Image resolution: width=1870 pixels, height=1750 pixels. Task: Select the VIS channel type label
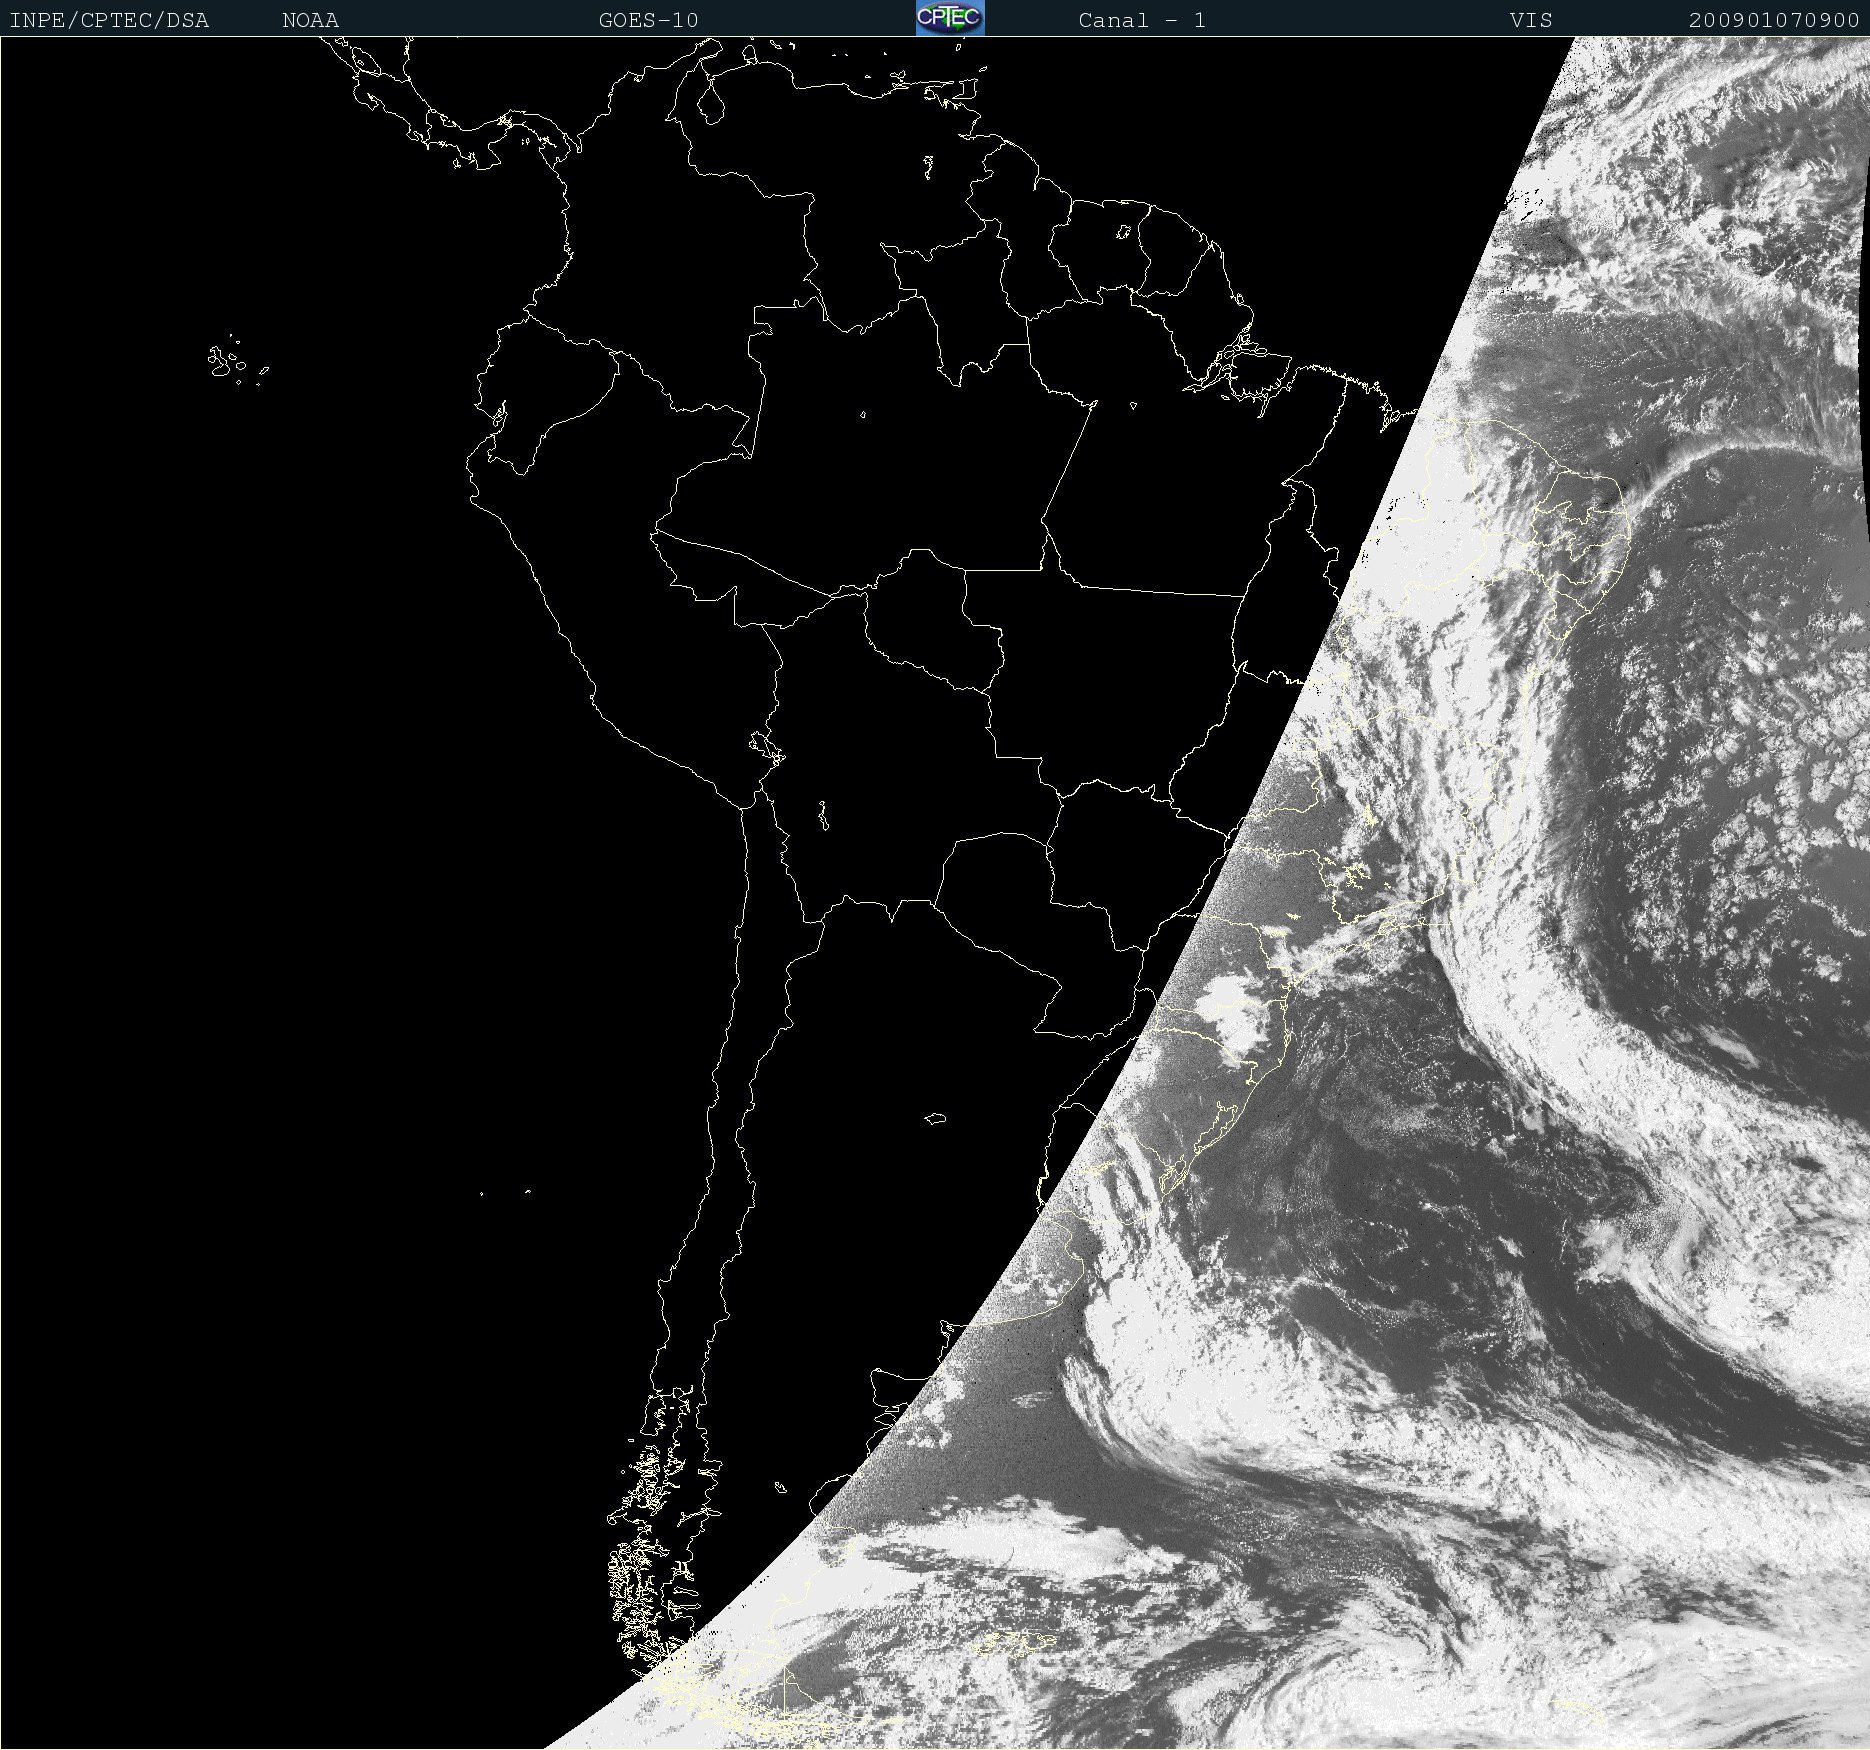(1531, 20)
